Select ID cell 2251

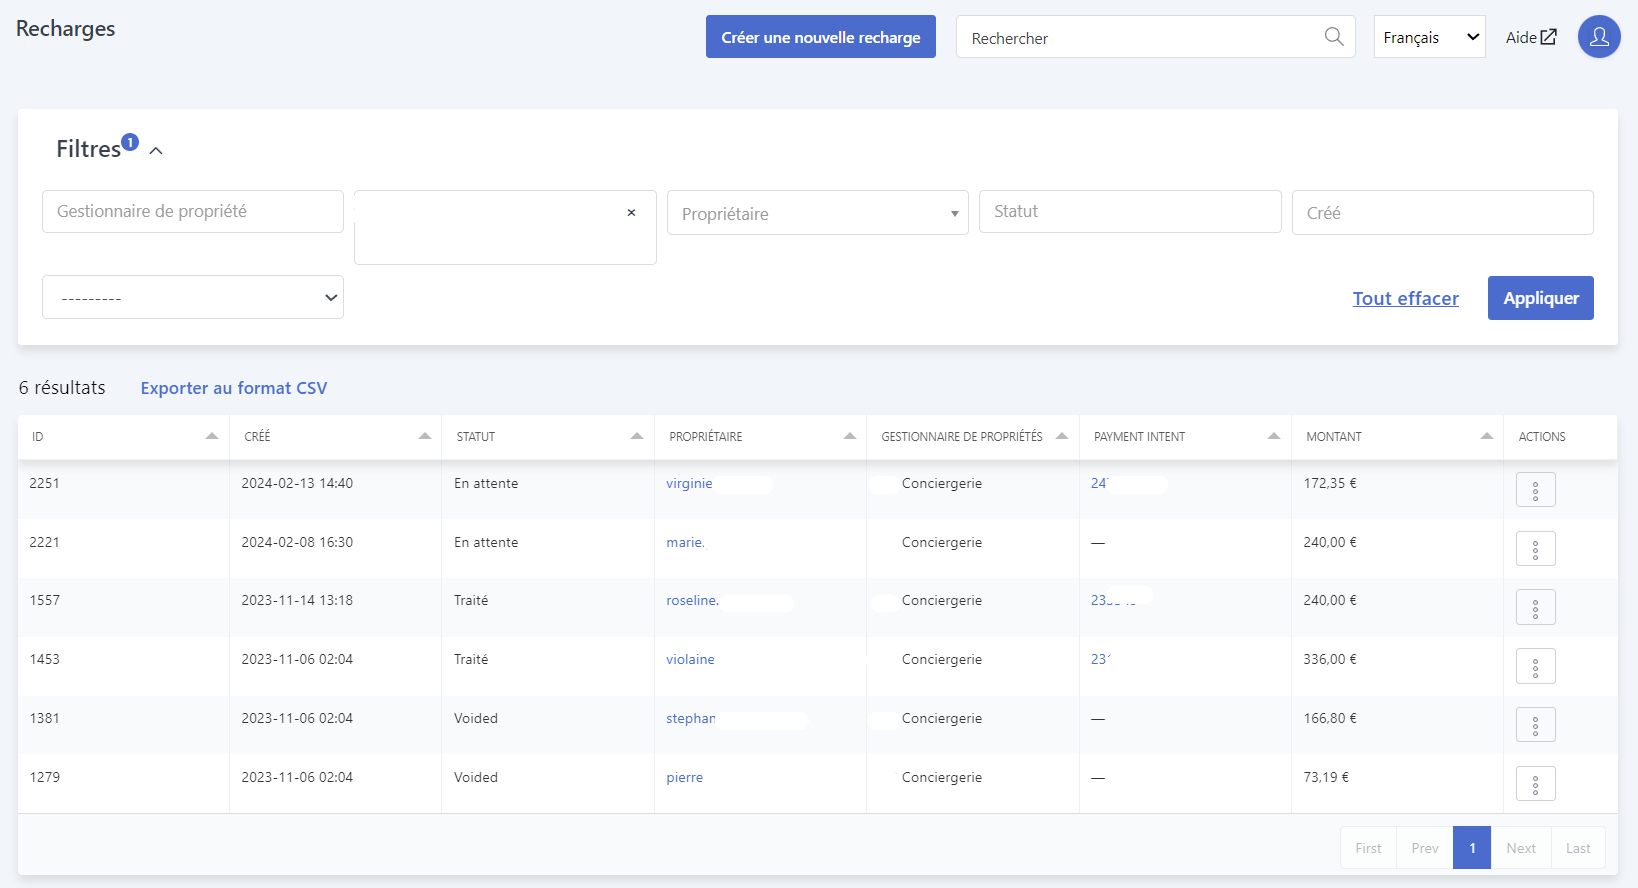(44, 484)
